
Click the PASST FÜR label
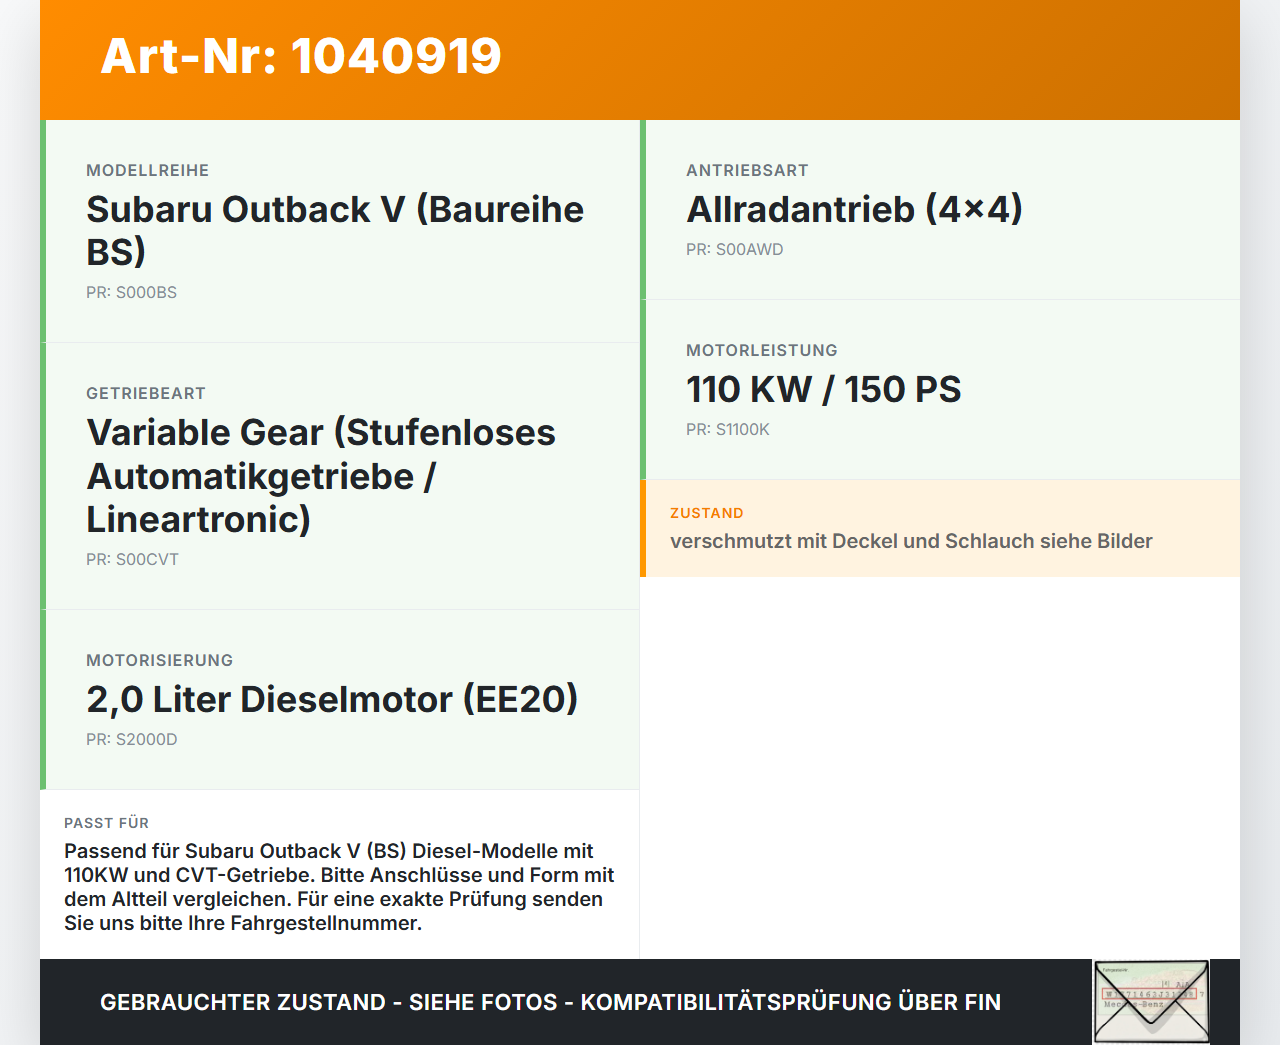click(107, 823)
